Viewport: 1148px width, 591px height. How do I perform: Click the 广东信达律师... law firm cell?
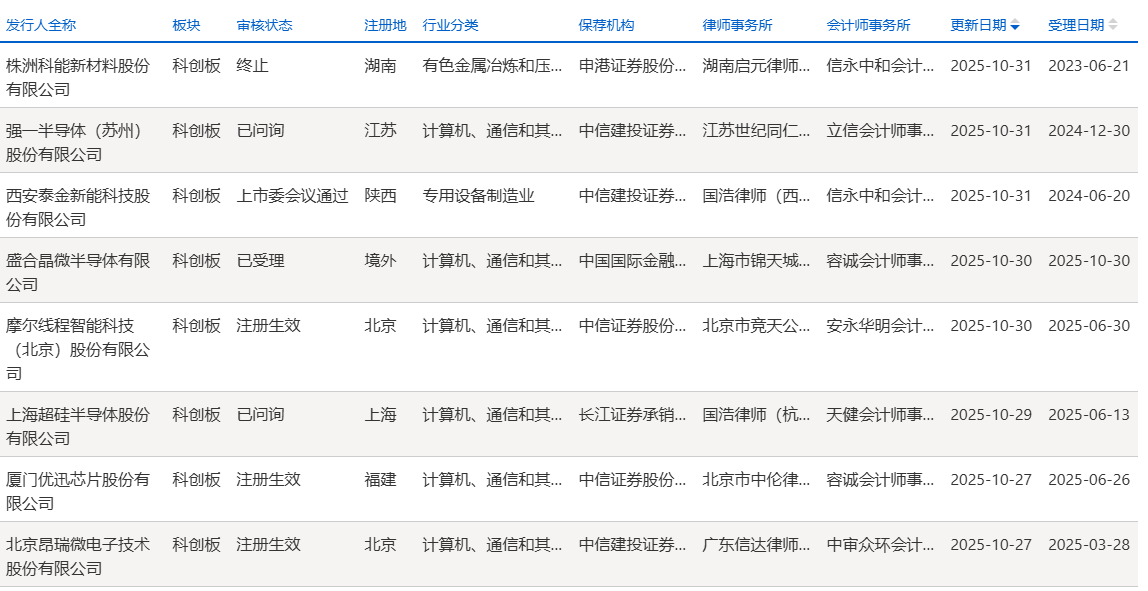756,545
